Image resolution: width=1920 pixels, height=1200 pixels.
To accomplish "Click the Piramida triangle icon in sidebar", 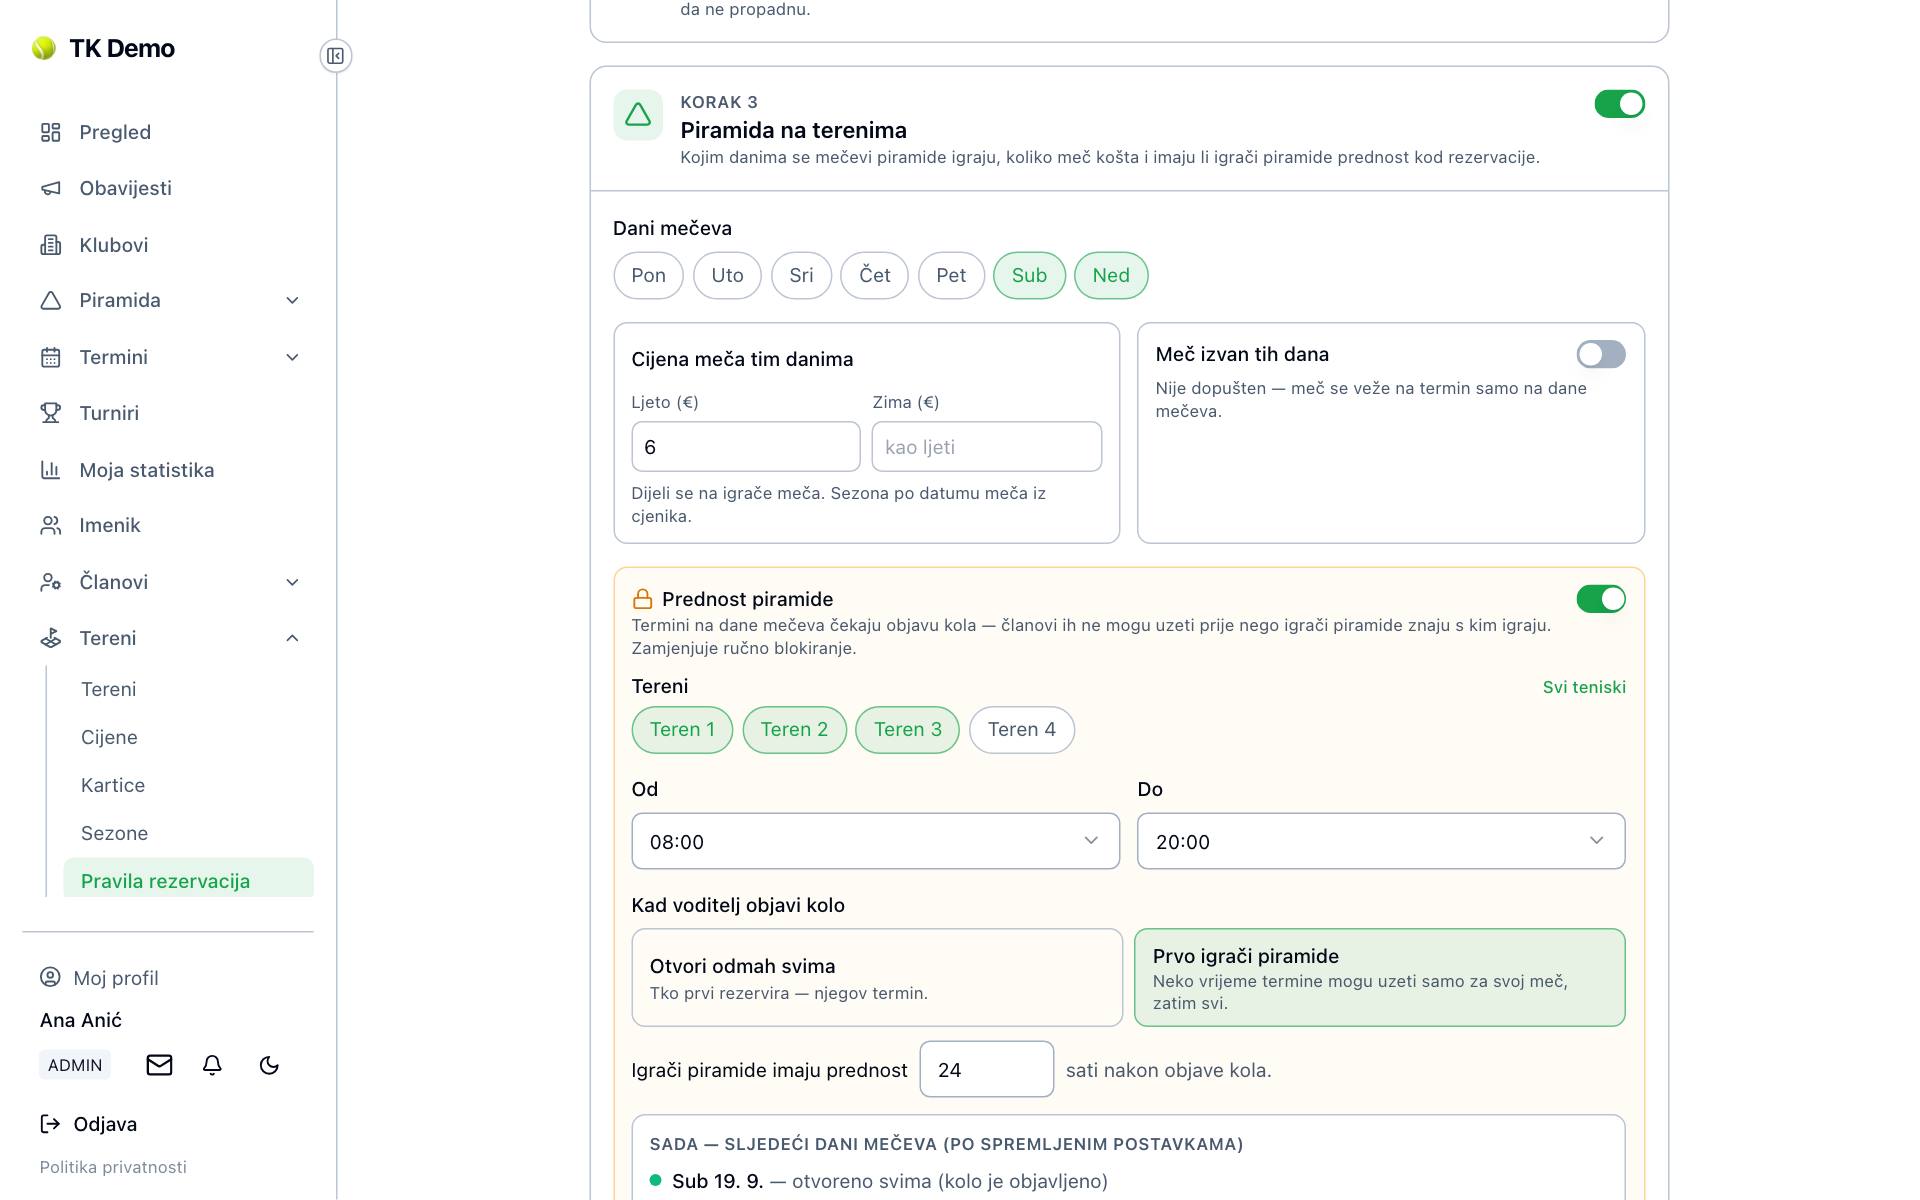I will click(x=50, y=300).
